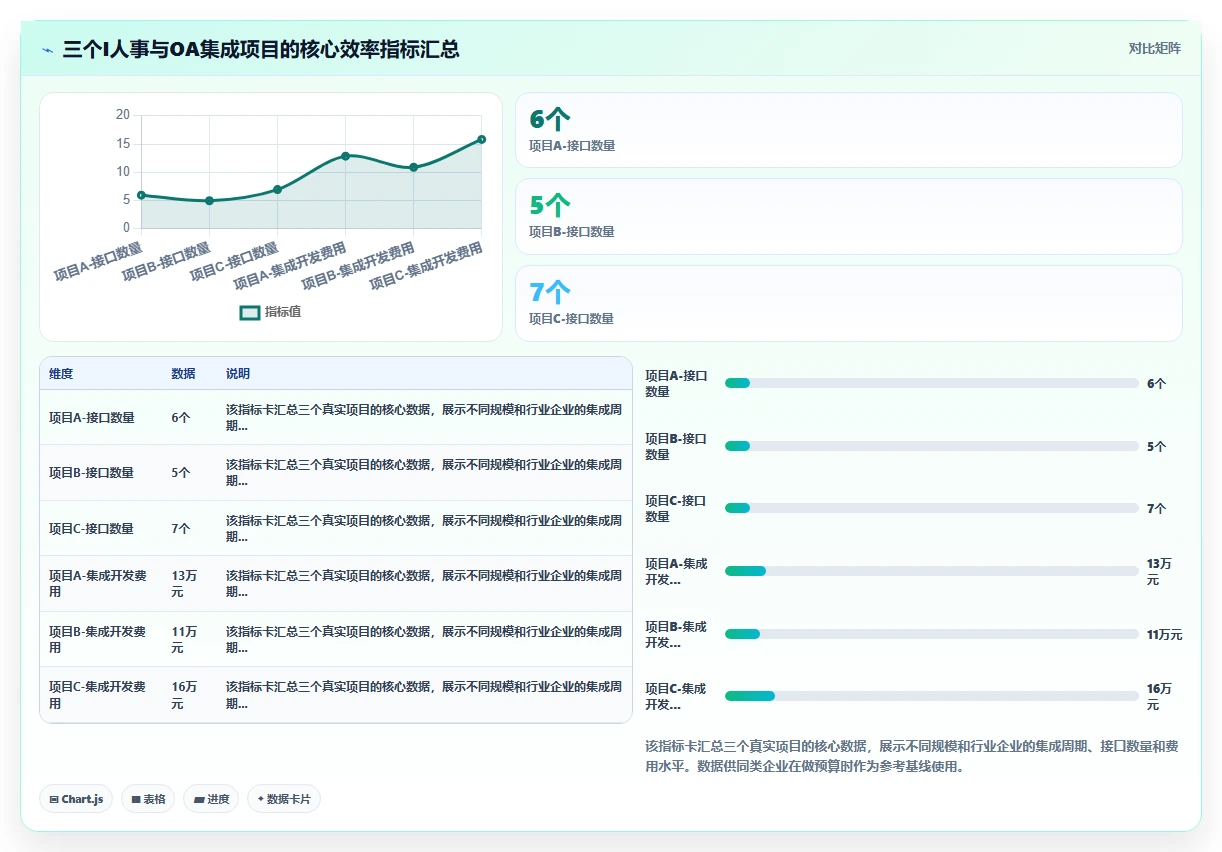The image size is (1222, 852).
Task: Click the 数据卡片 tag chip
Action: [284, 799]
